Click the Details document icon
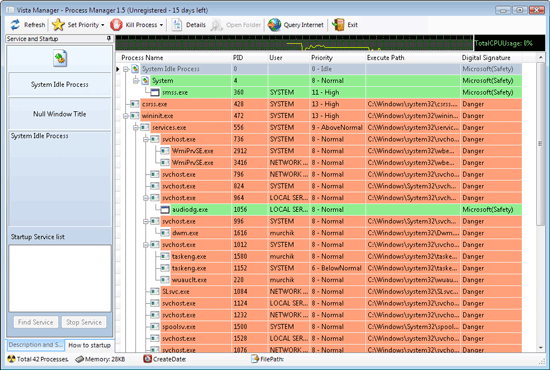The width and height of the screenshot is (550, 370). point(176,25)
